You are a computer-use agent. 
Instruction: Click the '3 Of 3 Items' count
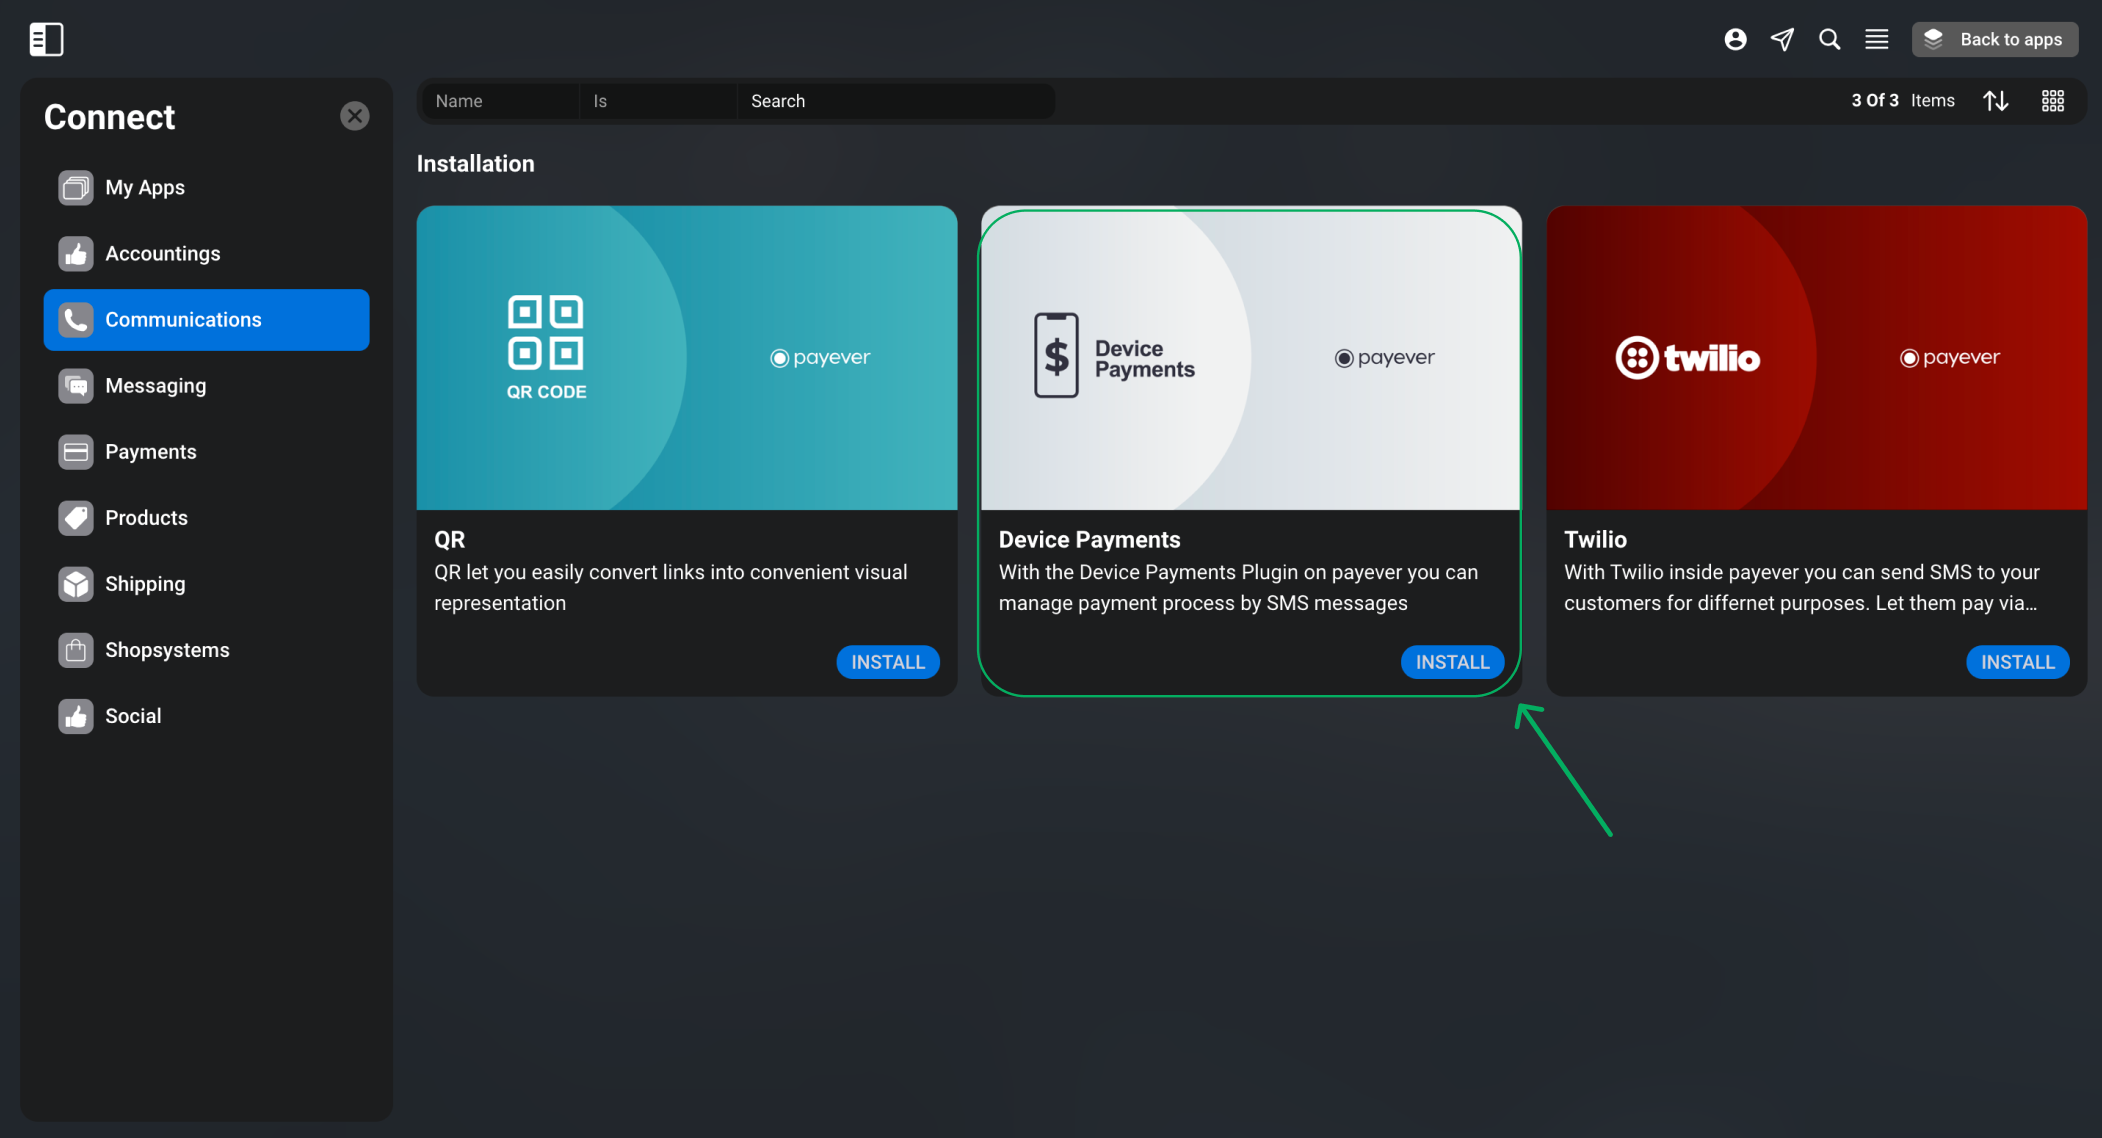click(1903, 101)
